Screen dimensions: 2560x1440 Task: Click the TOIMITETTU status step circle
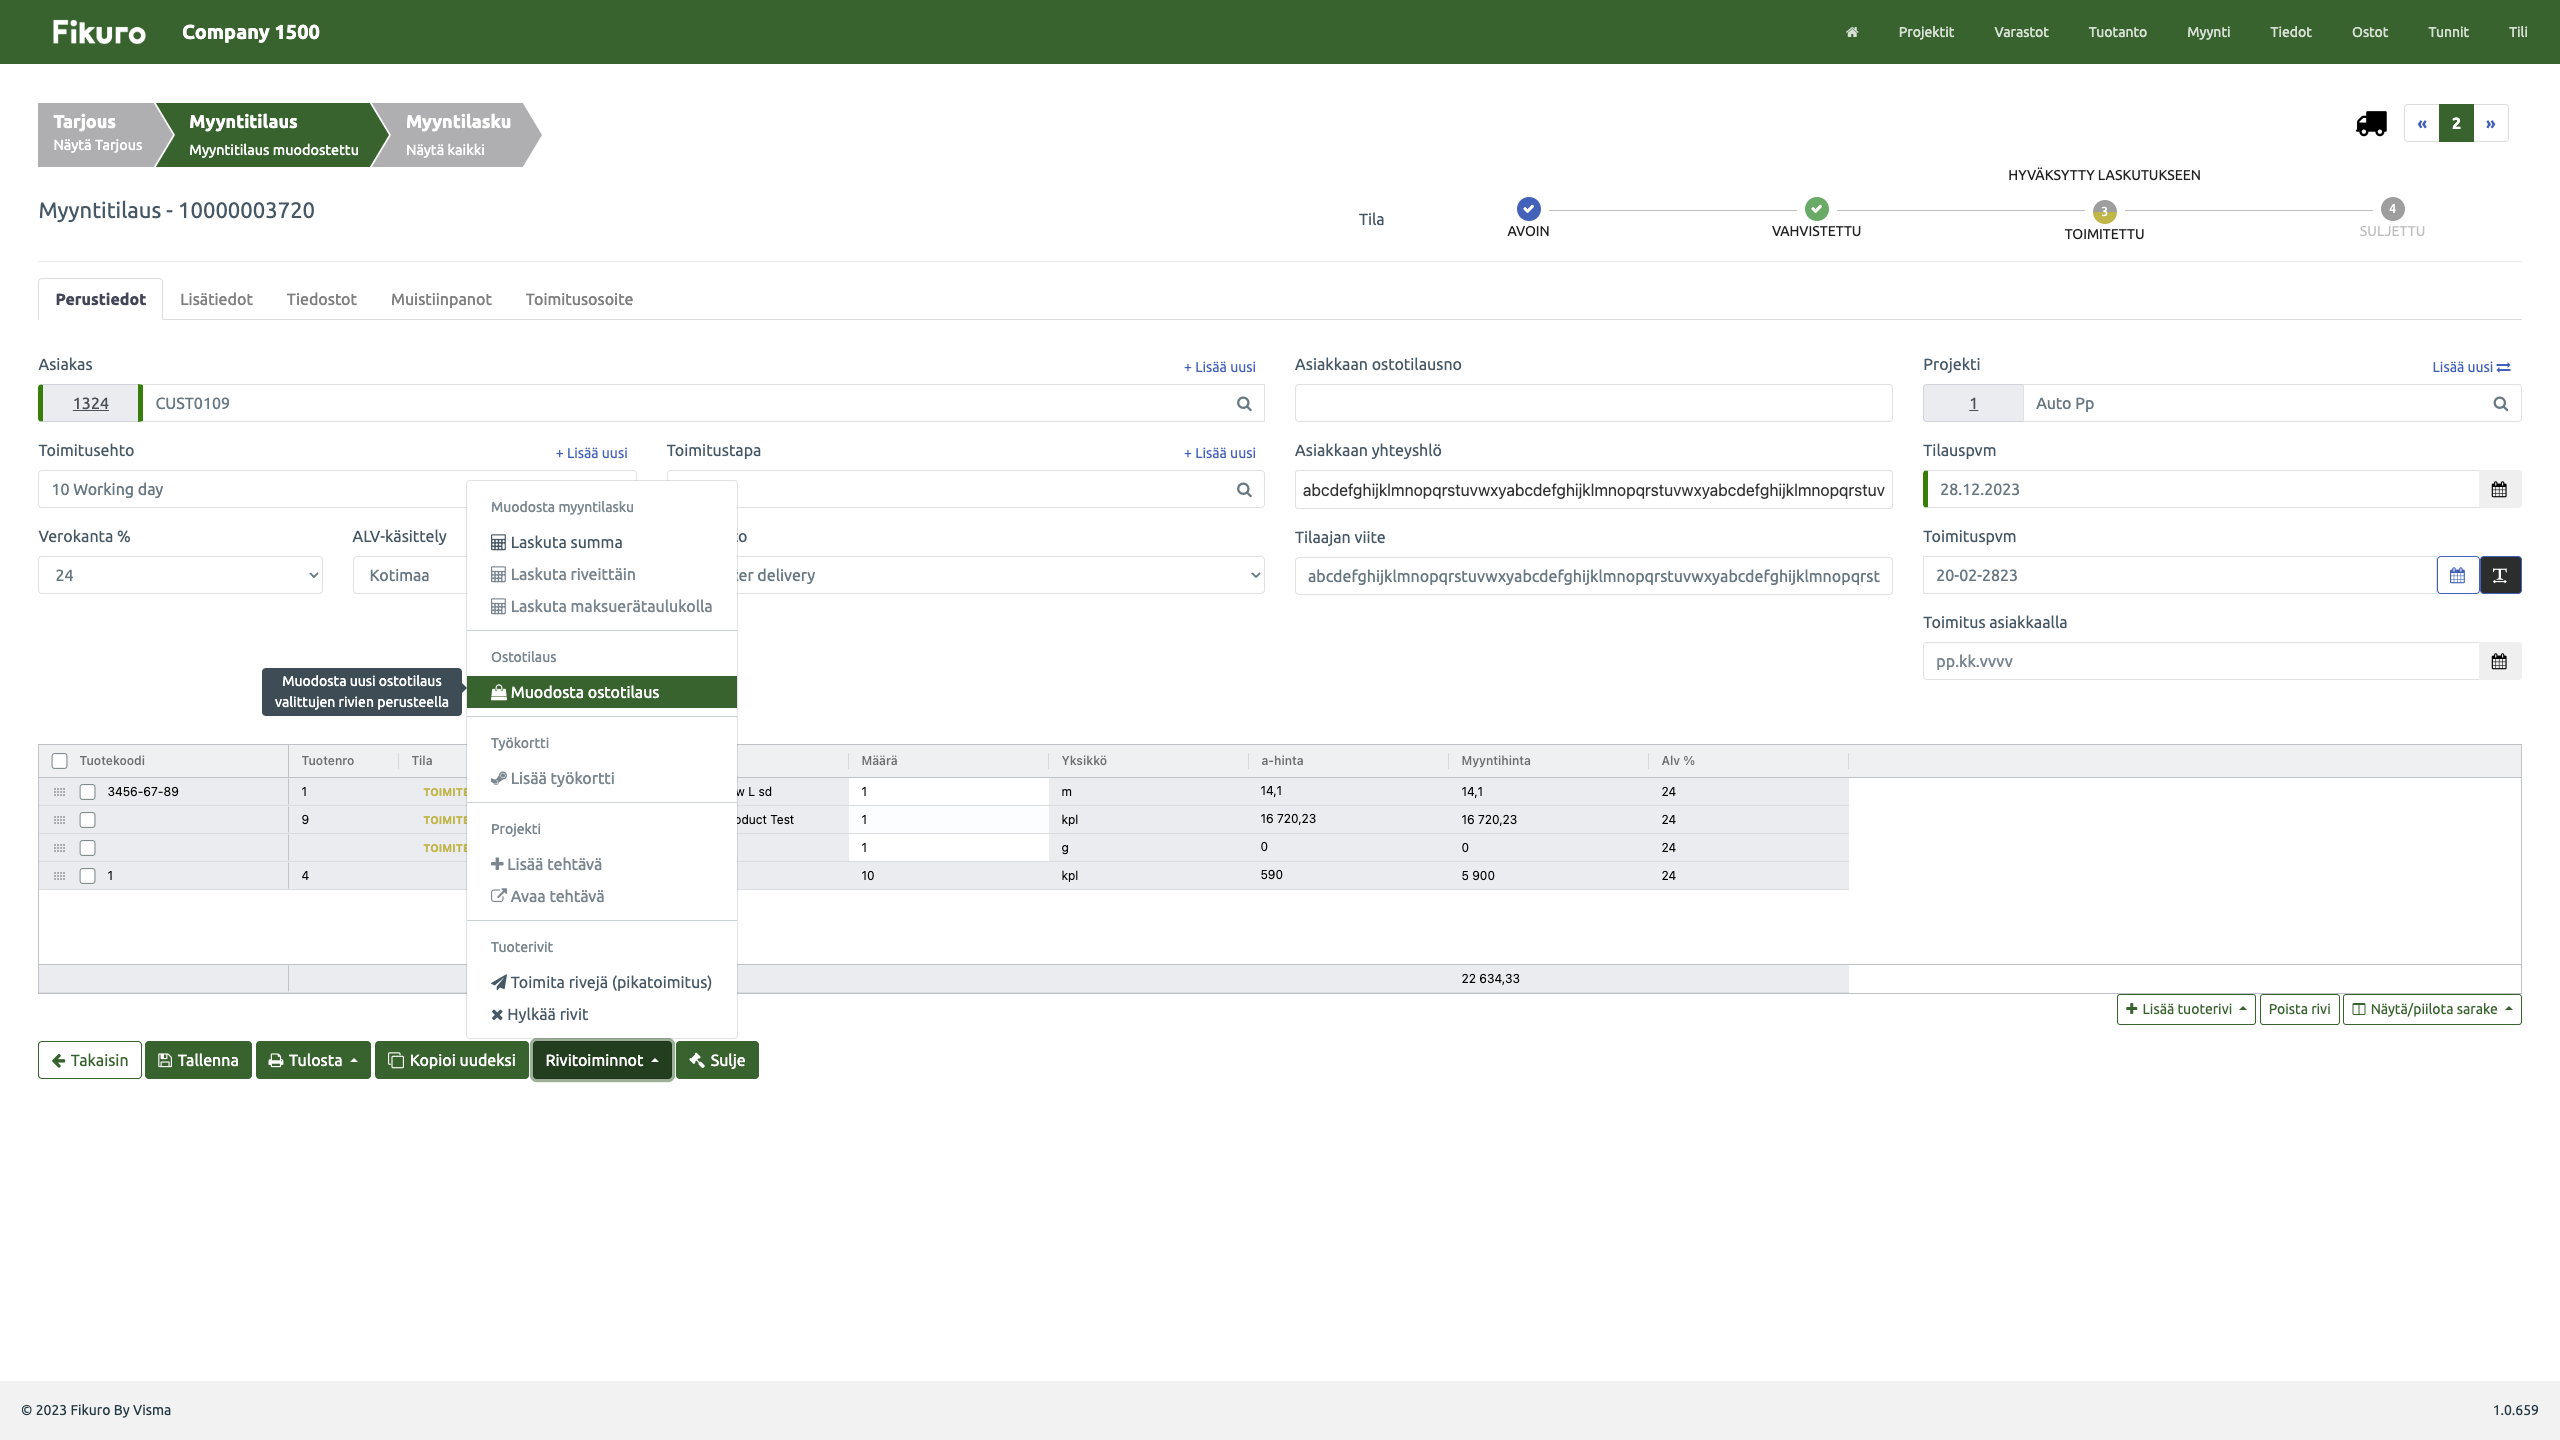coord(2104,212)
